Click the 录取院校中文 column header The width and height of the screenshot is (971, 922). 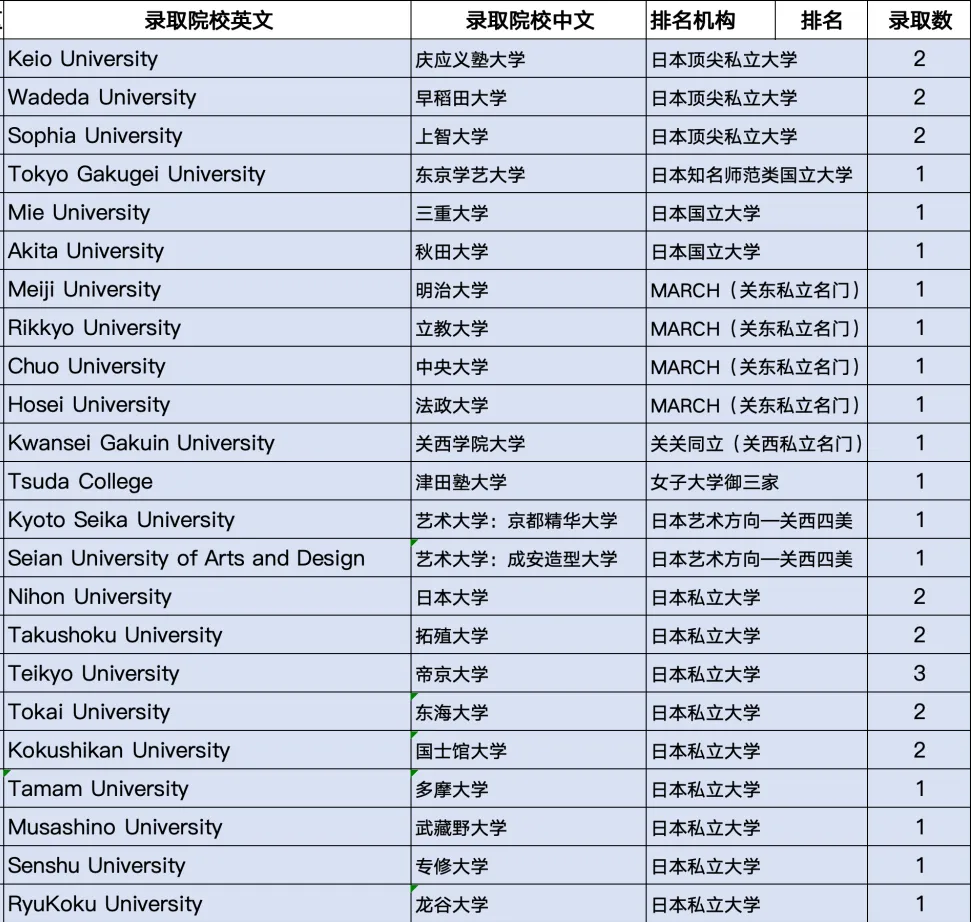tap(528, 20)
